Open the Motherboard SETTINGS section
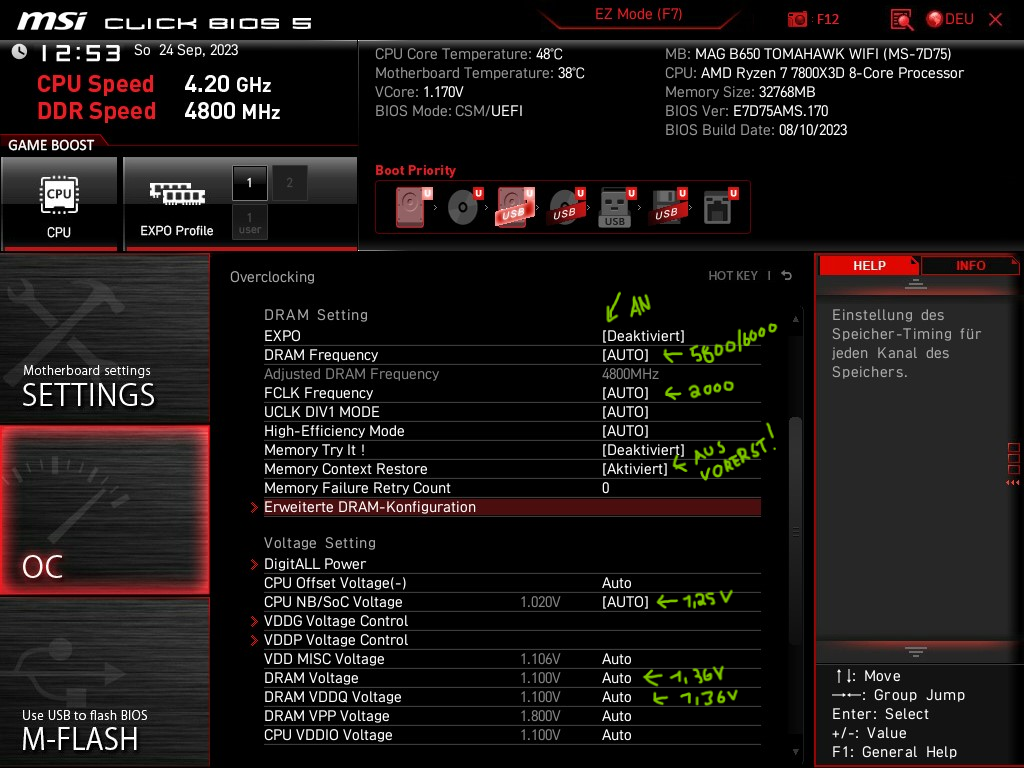The image size is (1024, 768). click(104, 338)
